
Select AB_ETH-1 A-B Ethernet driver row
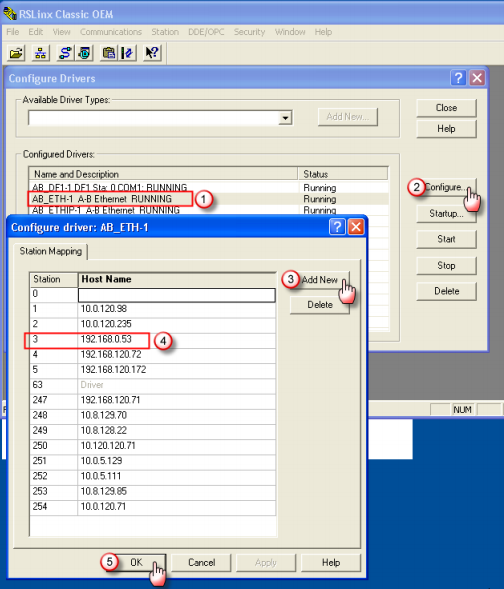[x=208, y=199]
